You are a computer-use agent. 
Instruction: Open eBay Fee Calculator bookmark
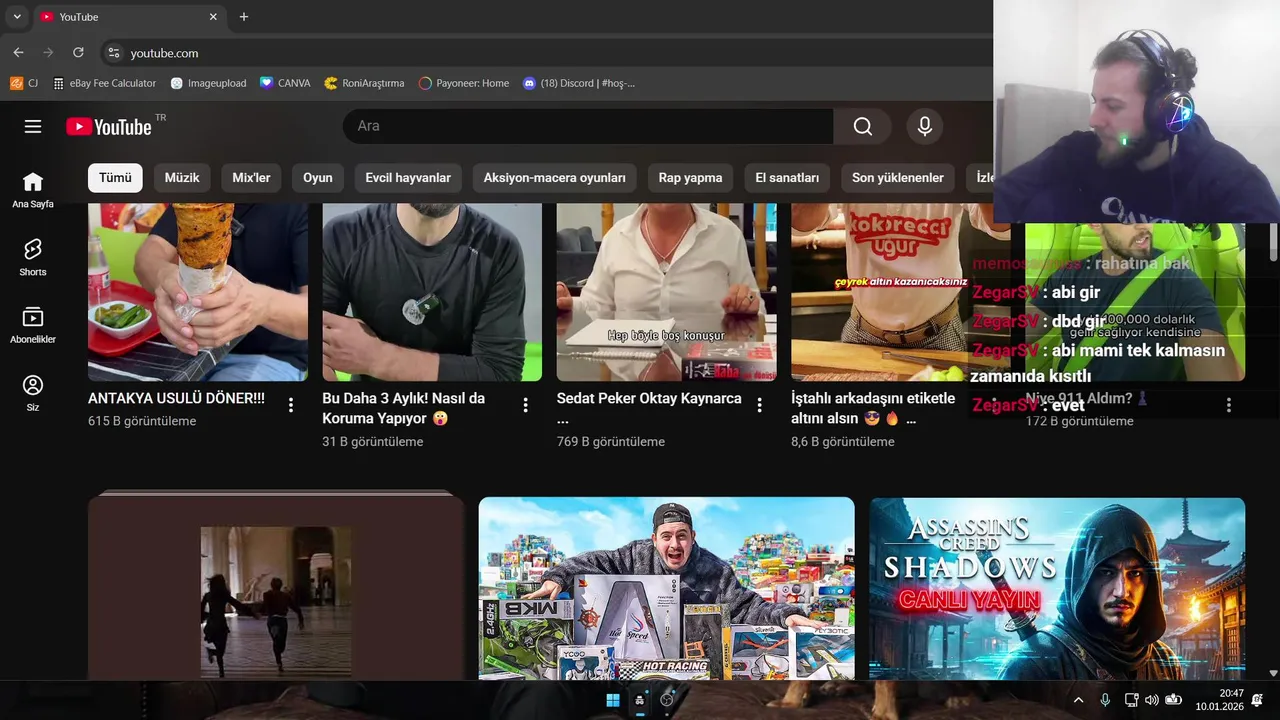coord(105,83)
